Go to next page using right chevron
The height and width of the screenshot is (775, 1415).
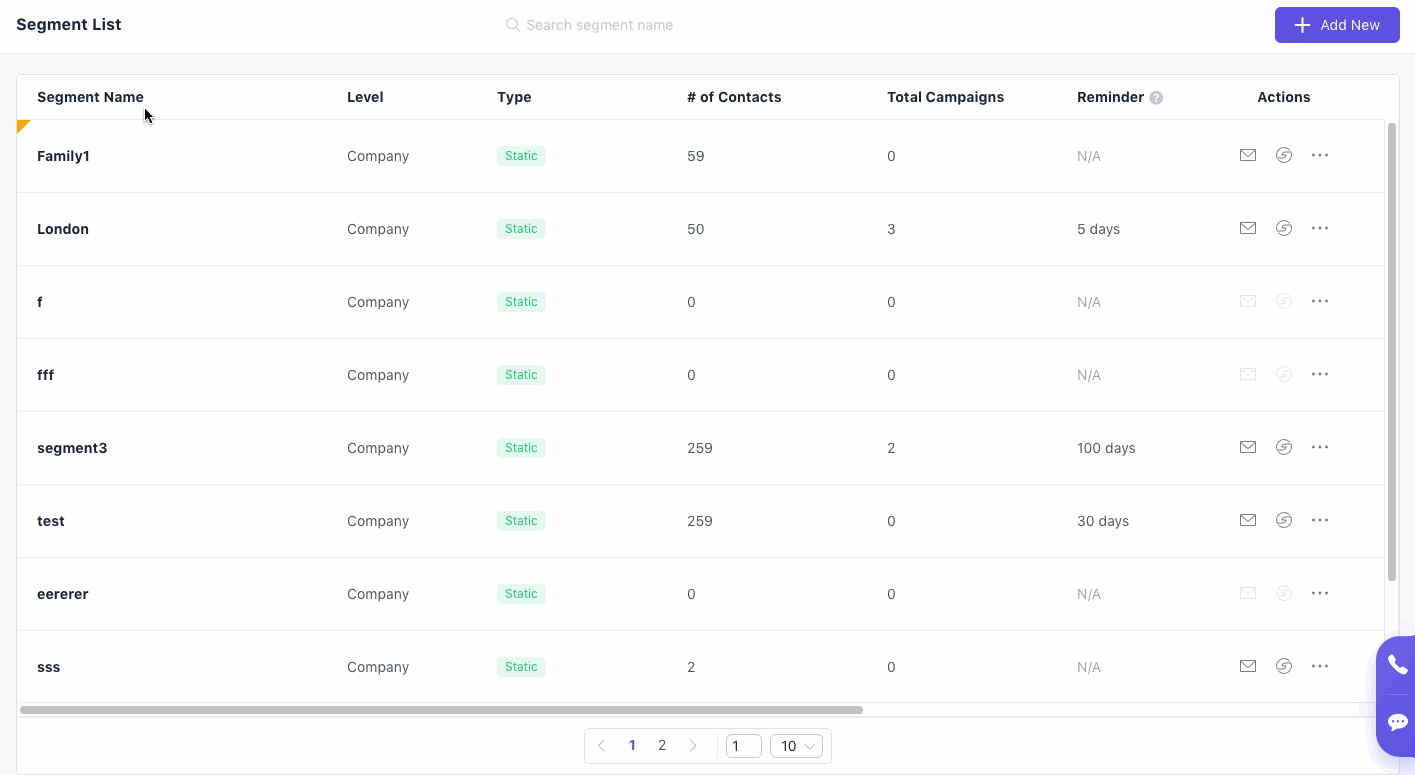click(x=693, y=746)
